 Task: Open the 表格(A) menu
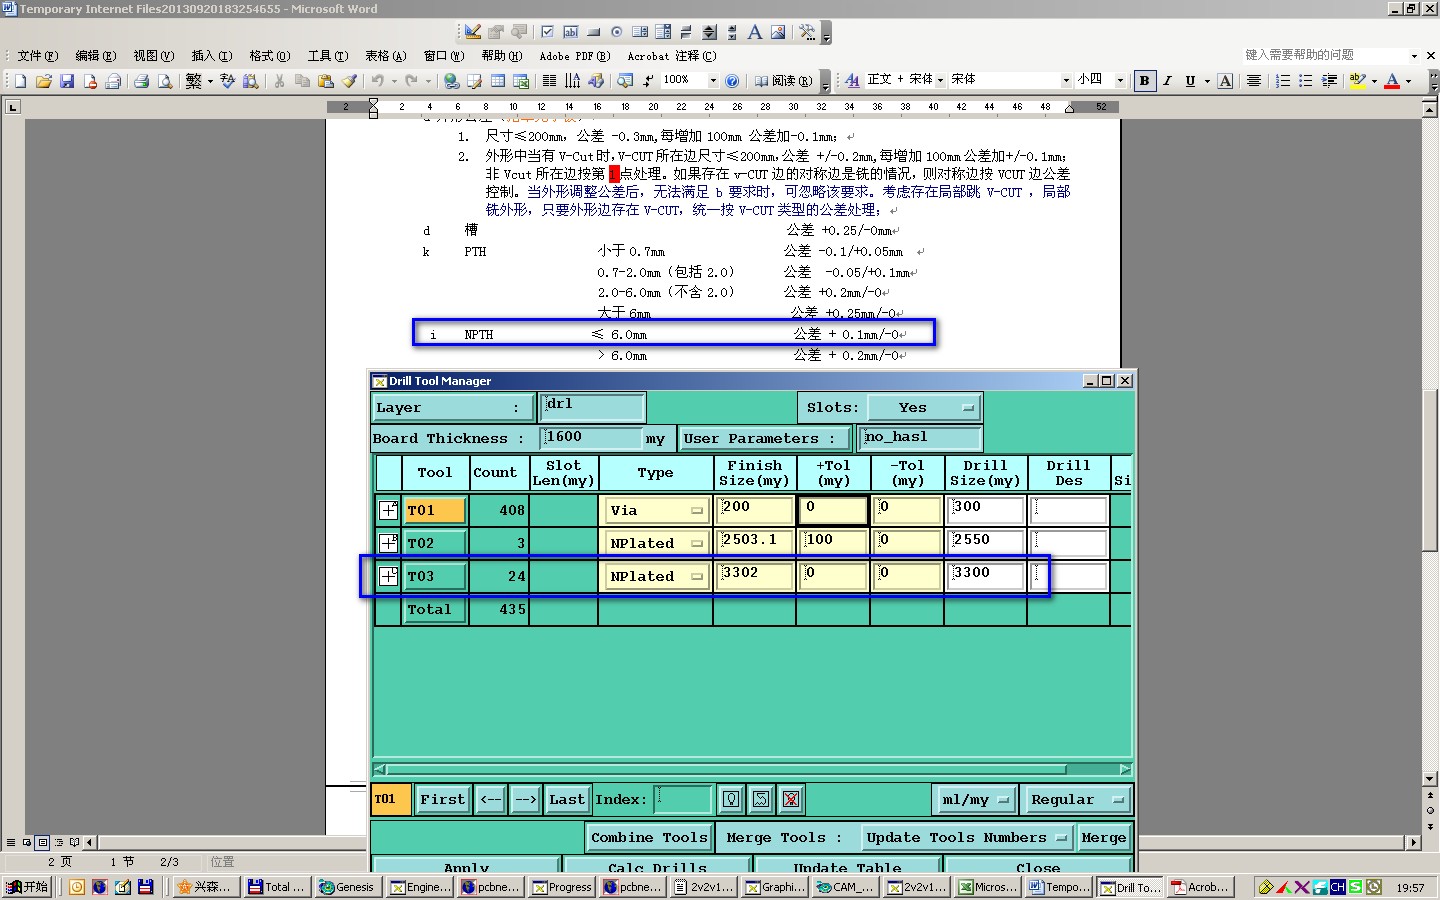[385, 56]
